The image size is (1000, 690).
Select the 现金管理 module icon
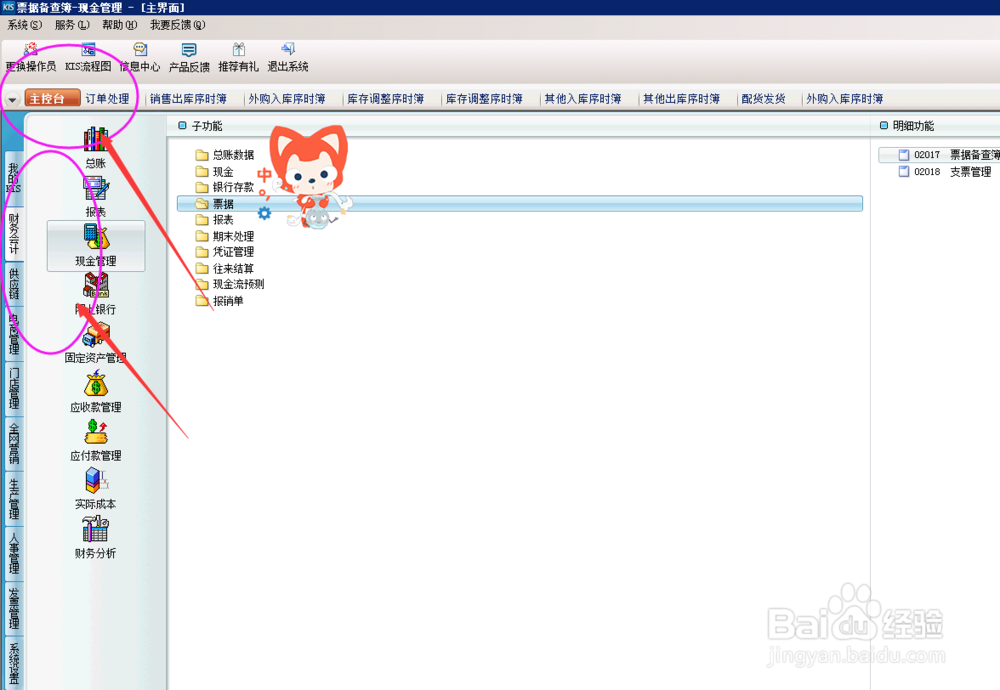coord(96,237)
